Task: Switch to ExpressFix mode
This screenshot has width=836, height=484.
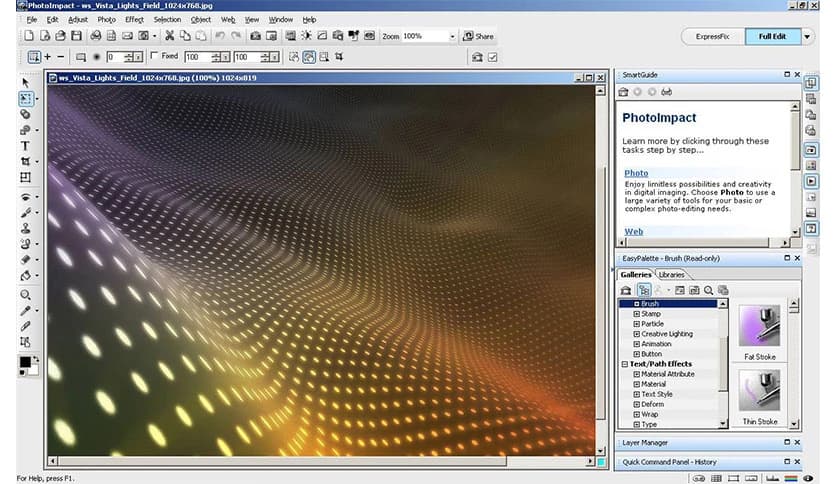Action: point(712,36)
